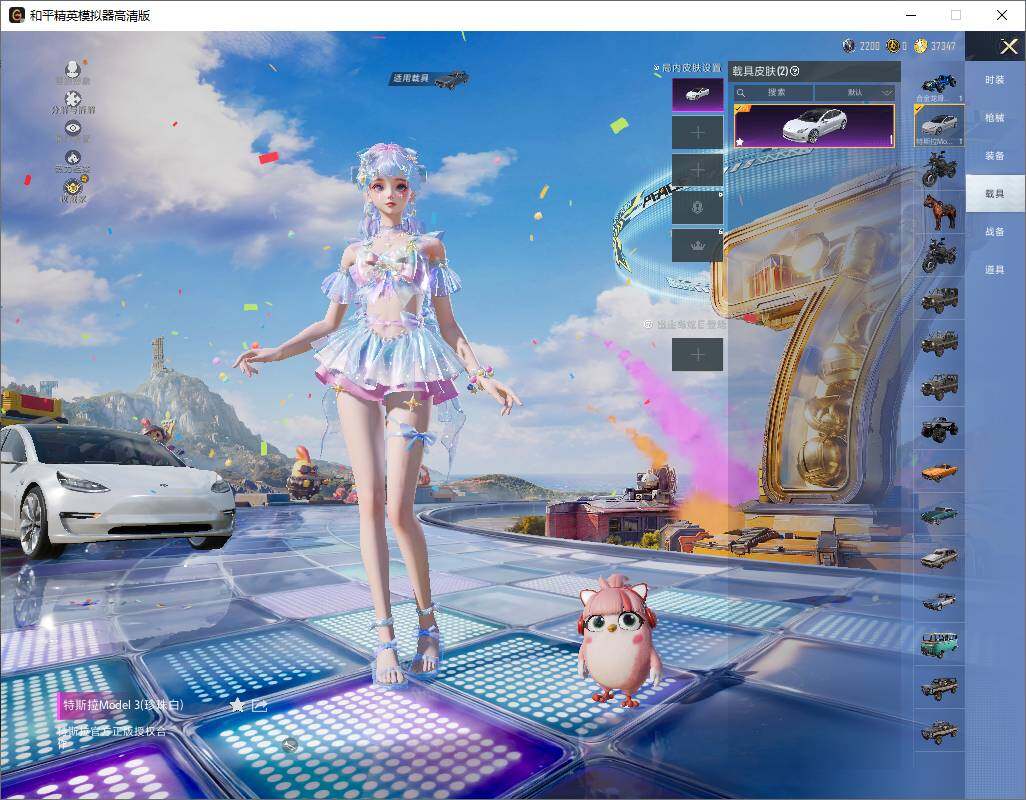The width and height of the screenshot is (1026, 800).
Task: Select the black monster truck vehicle
Action: coord(939,428)
